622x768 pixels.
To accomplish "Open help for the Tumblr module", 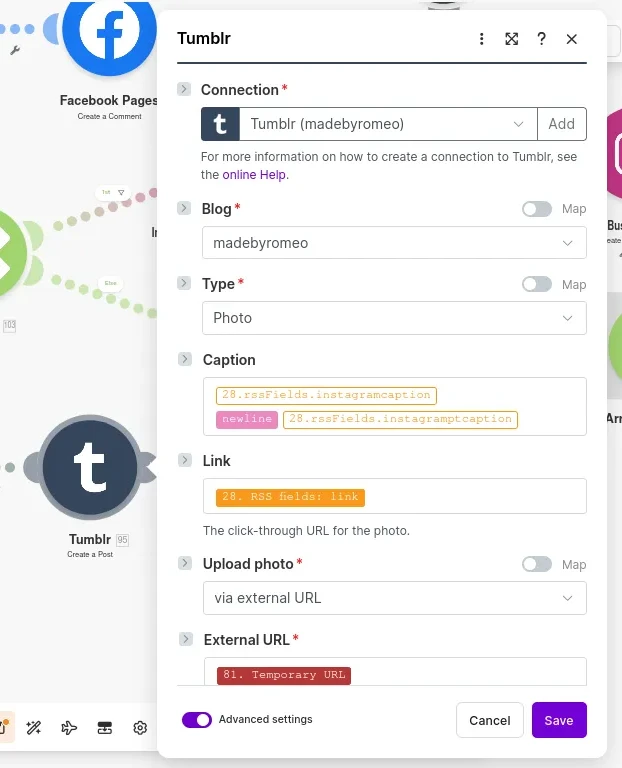I will click(x=541, y=39).
